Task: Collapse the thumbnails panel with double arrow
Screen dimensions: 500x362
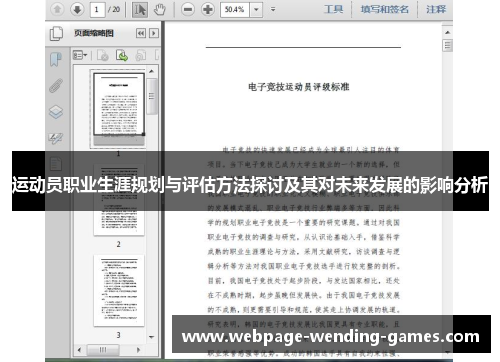Action: tap(141, 33)
